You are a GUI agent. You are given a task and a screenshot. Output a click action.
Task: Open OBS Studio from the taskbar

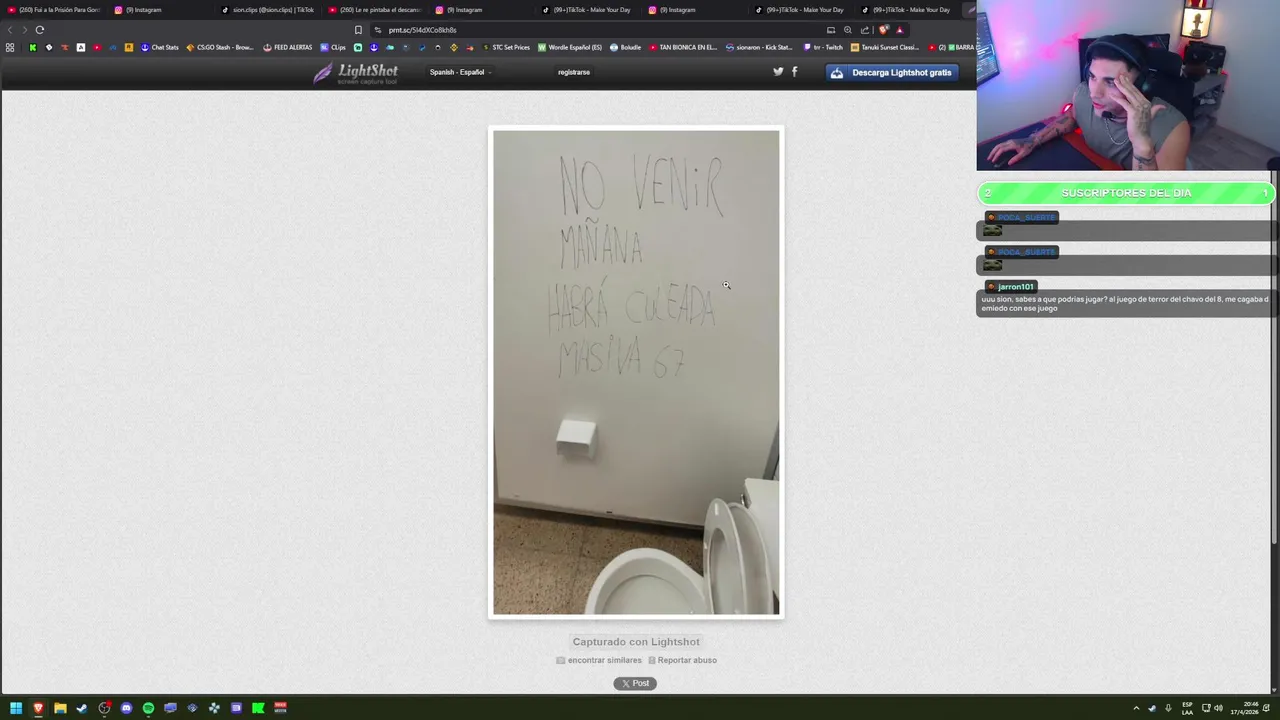coord(104,708)
